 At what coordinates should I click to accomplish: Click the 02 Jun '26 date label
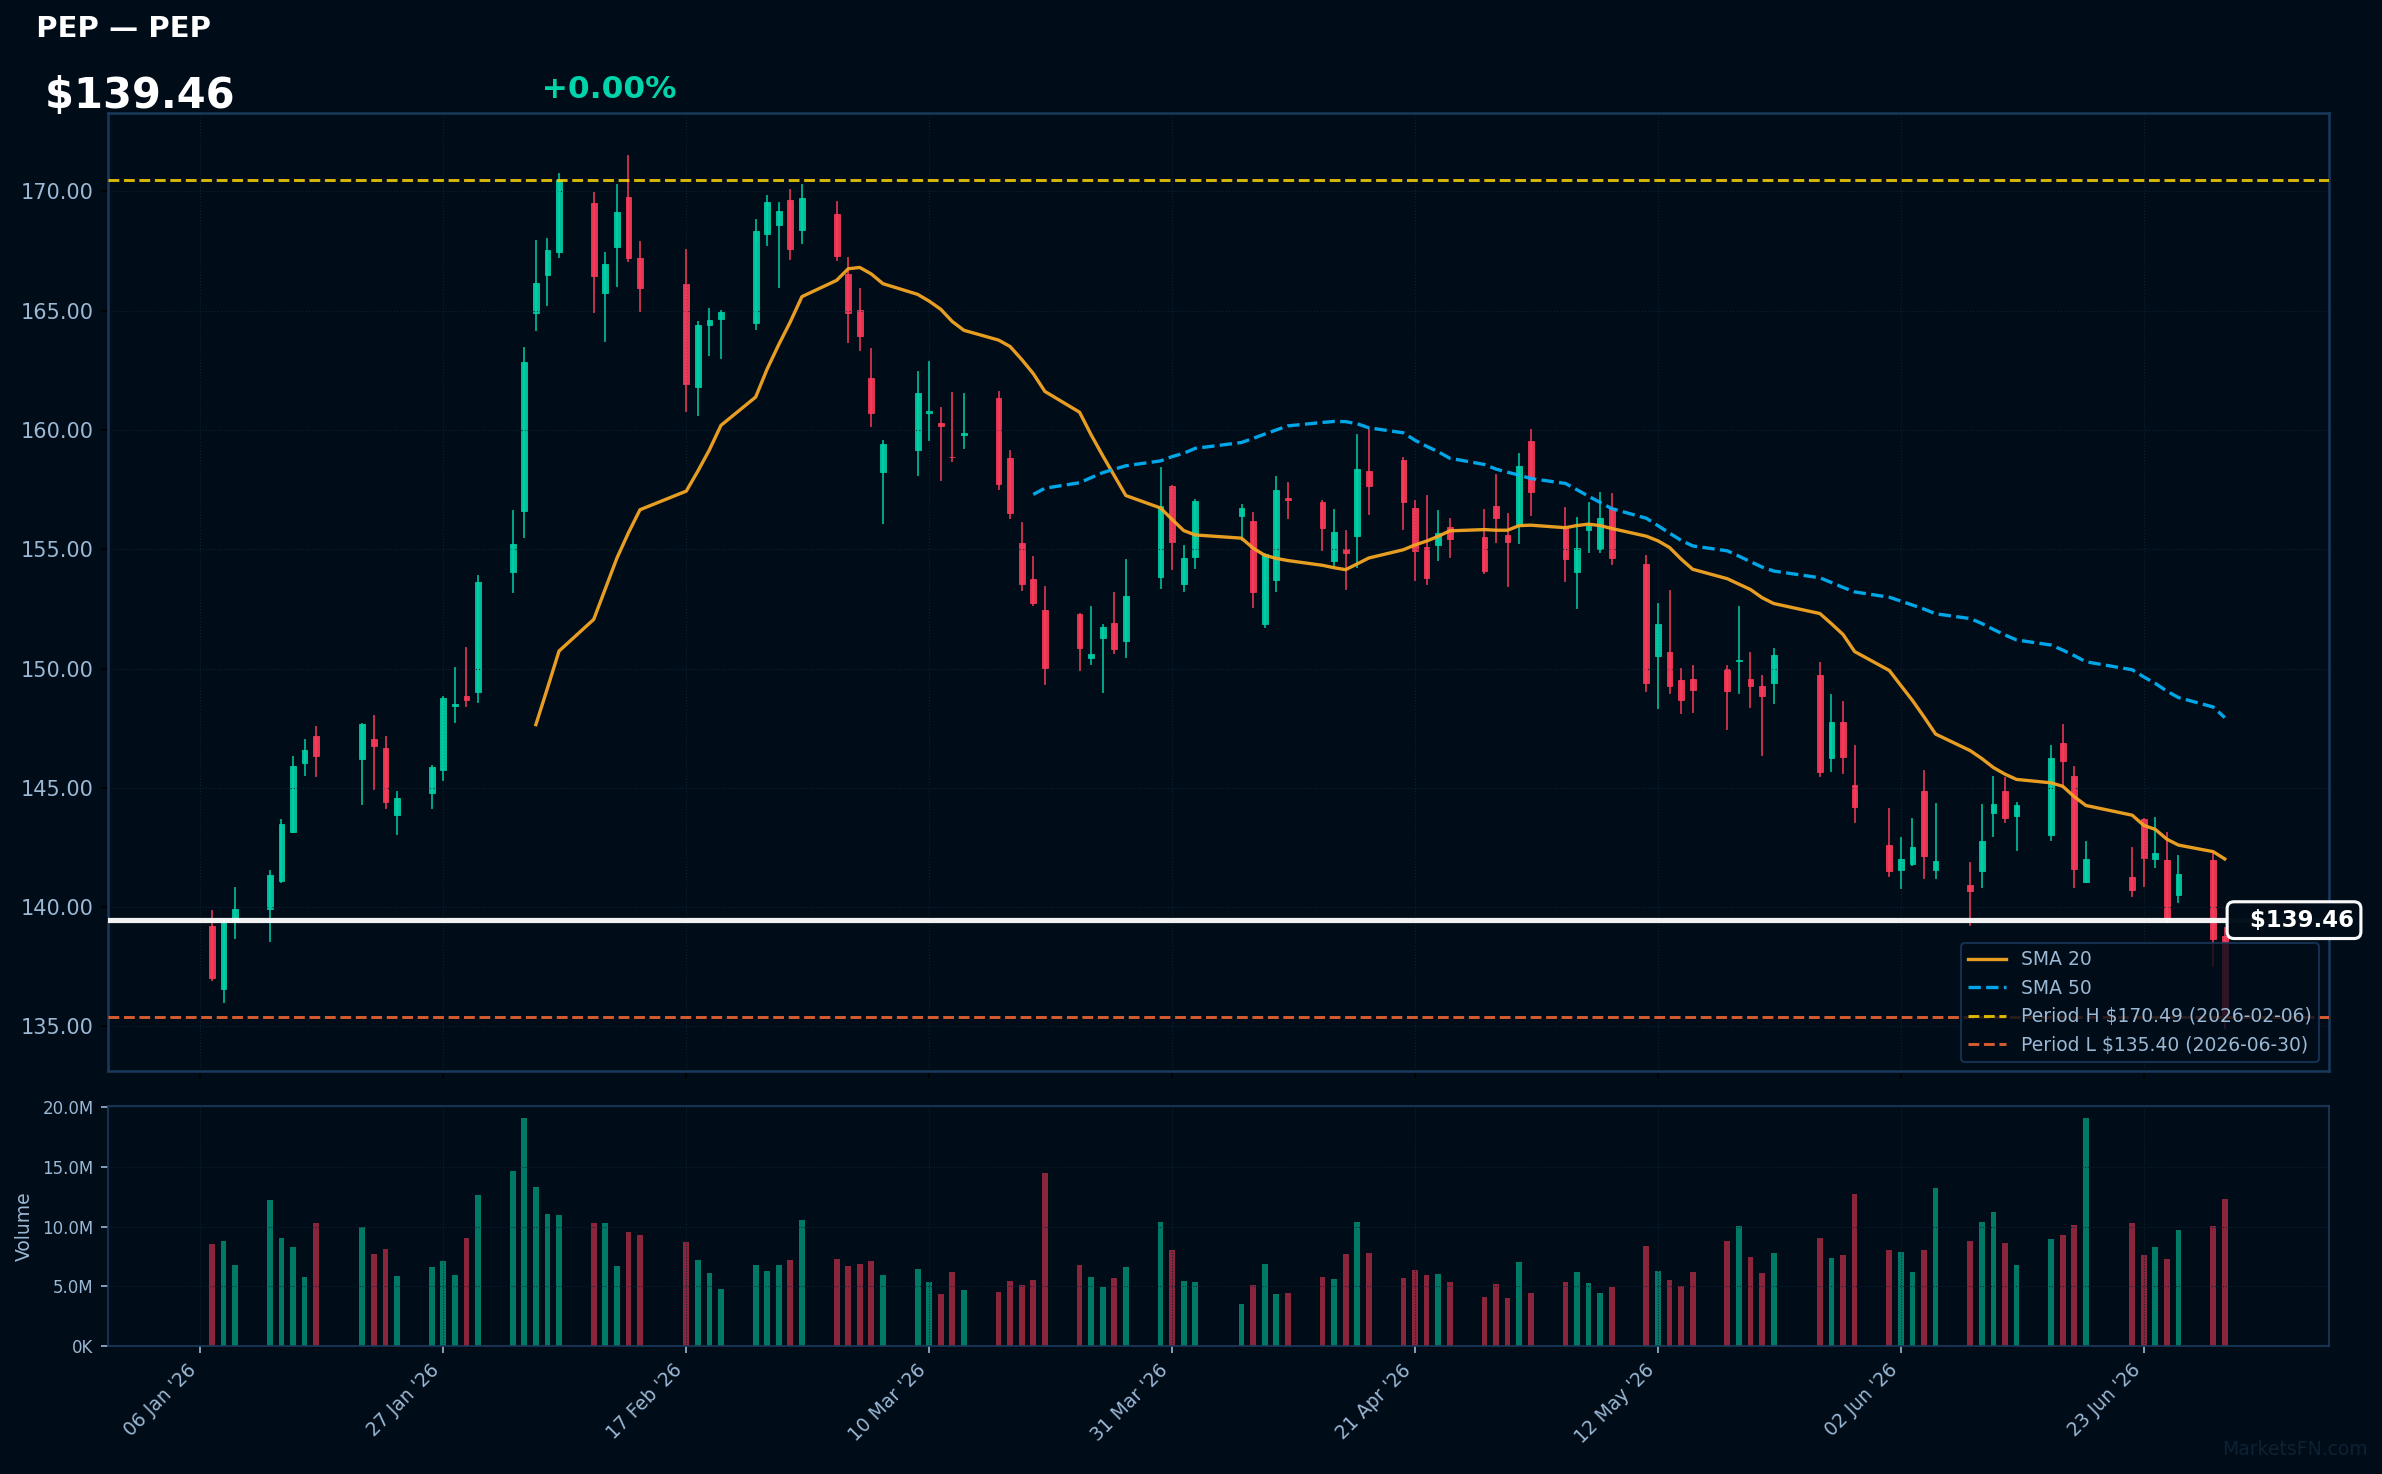[1860, 1400]
